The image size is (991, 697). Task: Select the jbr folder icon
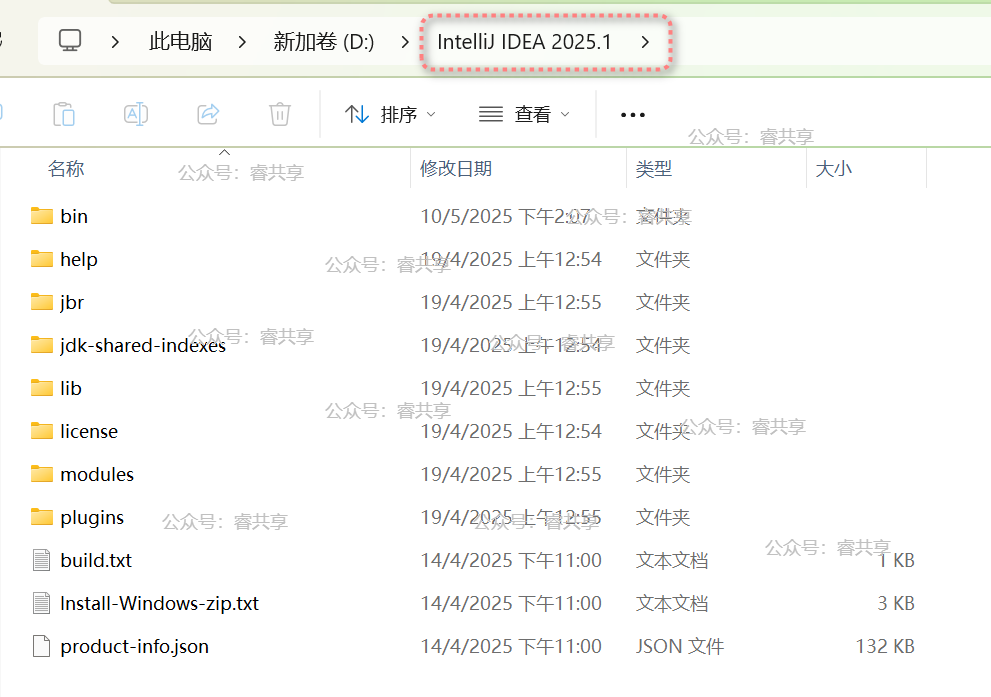point(42,302)
